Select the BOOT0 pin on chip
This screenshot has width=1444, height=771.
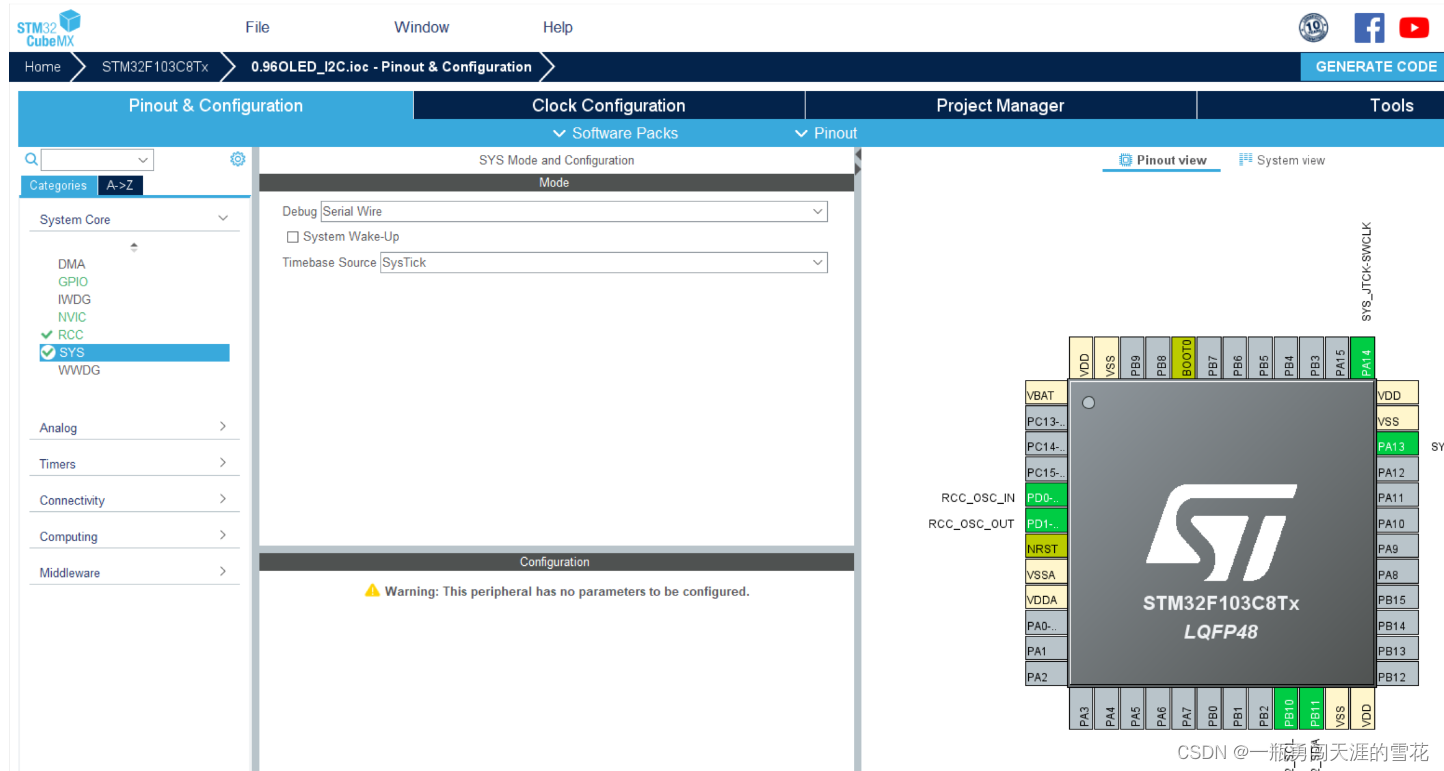pyautogui.click(x=1184, y=356)
